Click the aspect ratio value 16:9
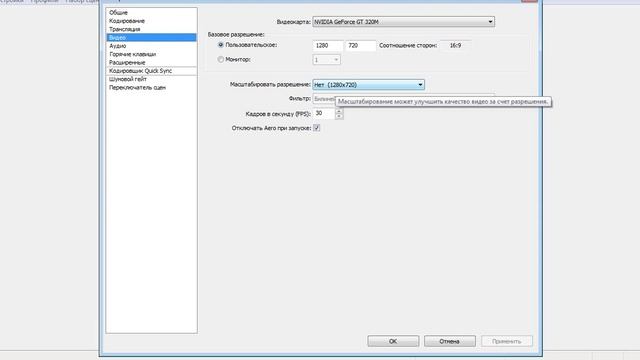Image resolution: width=640 pixels, height=360 pixels. 455,46
